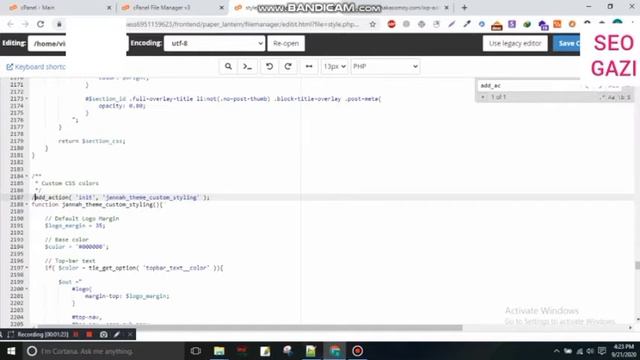Click the Re-open button
640x360 pixels.
[x=286, y=43]
